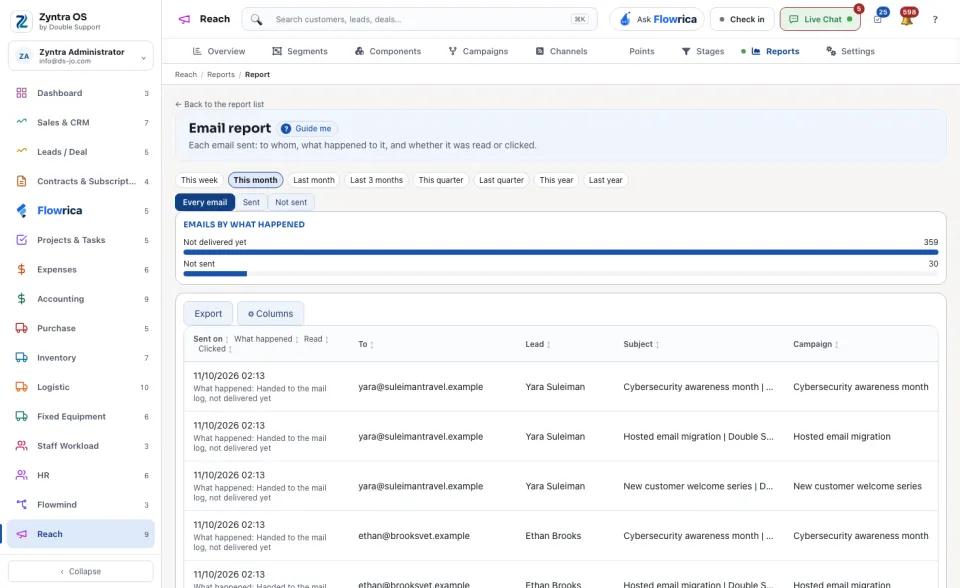
Task: Click the HR people icon
Action: click(x=21, y=475)
